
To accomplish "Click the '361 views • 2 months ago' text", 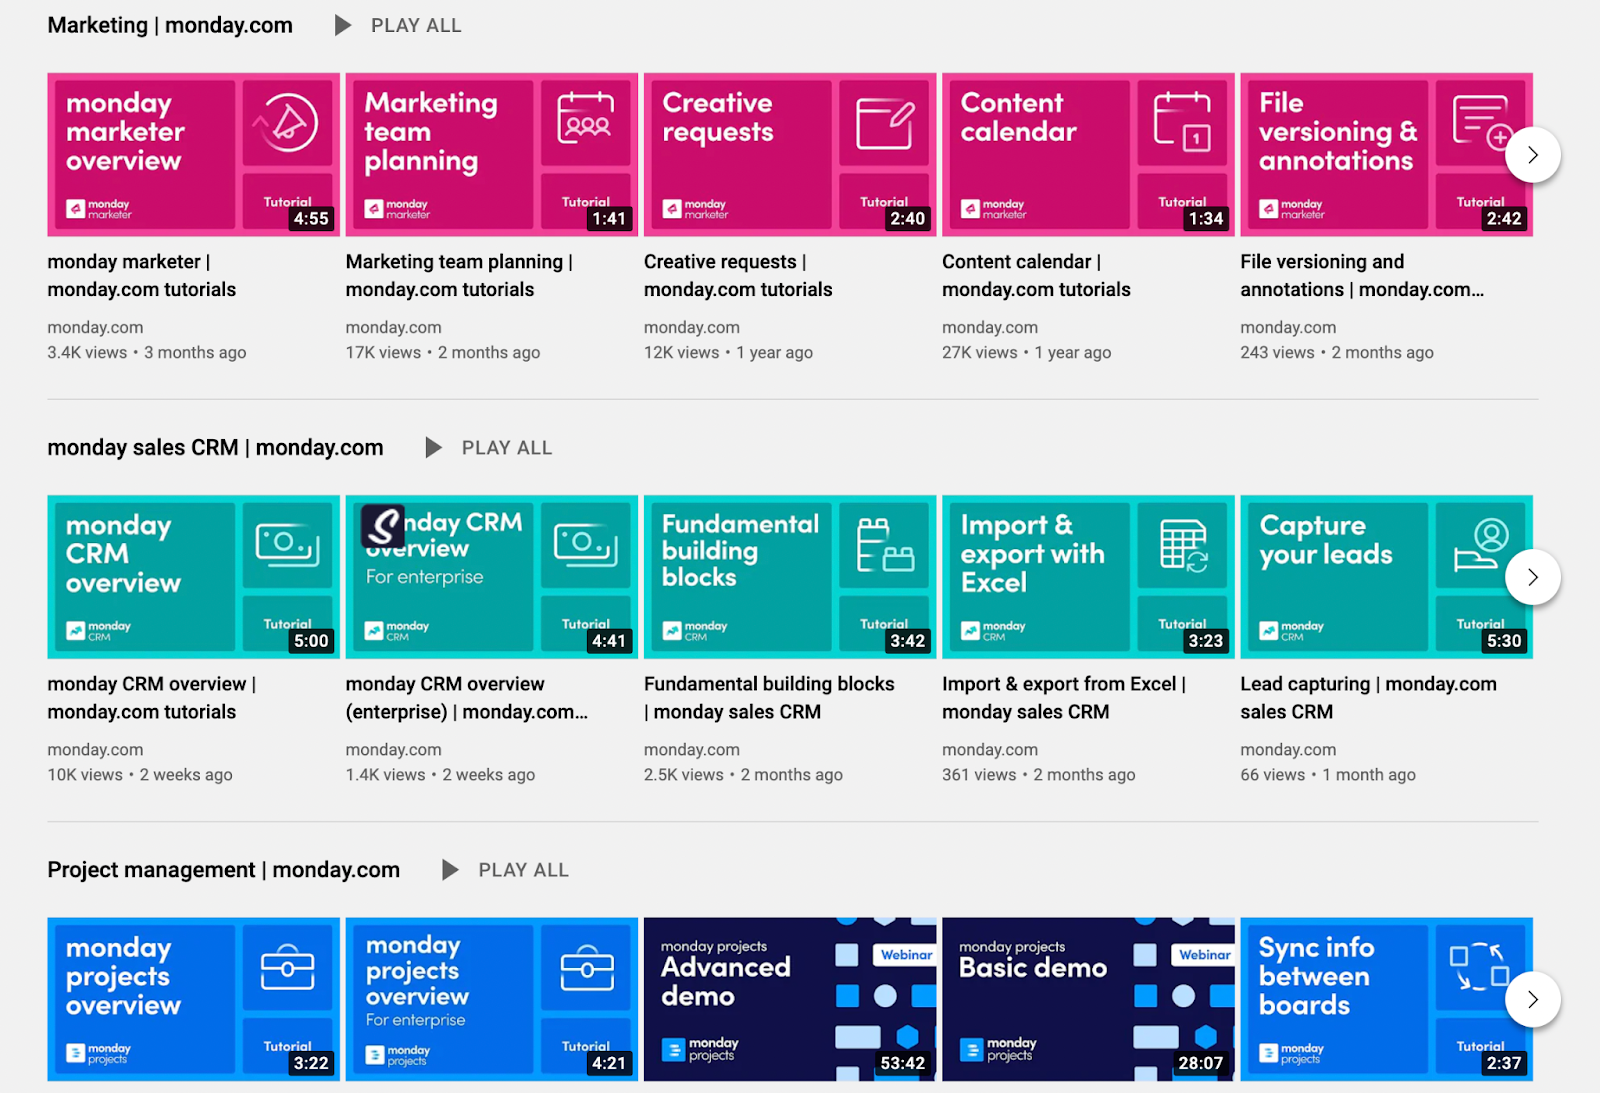I will (x=1039, y=774).
